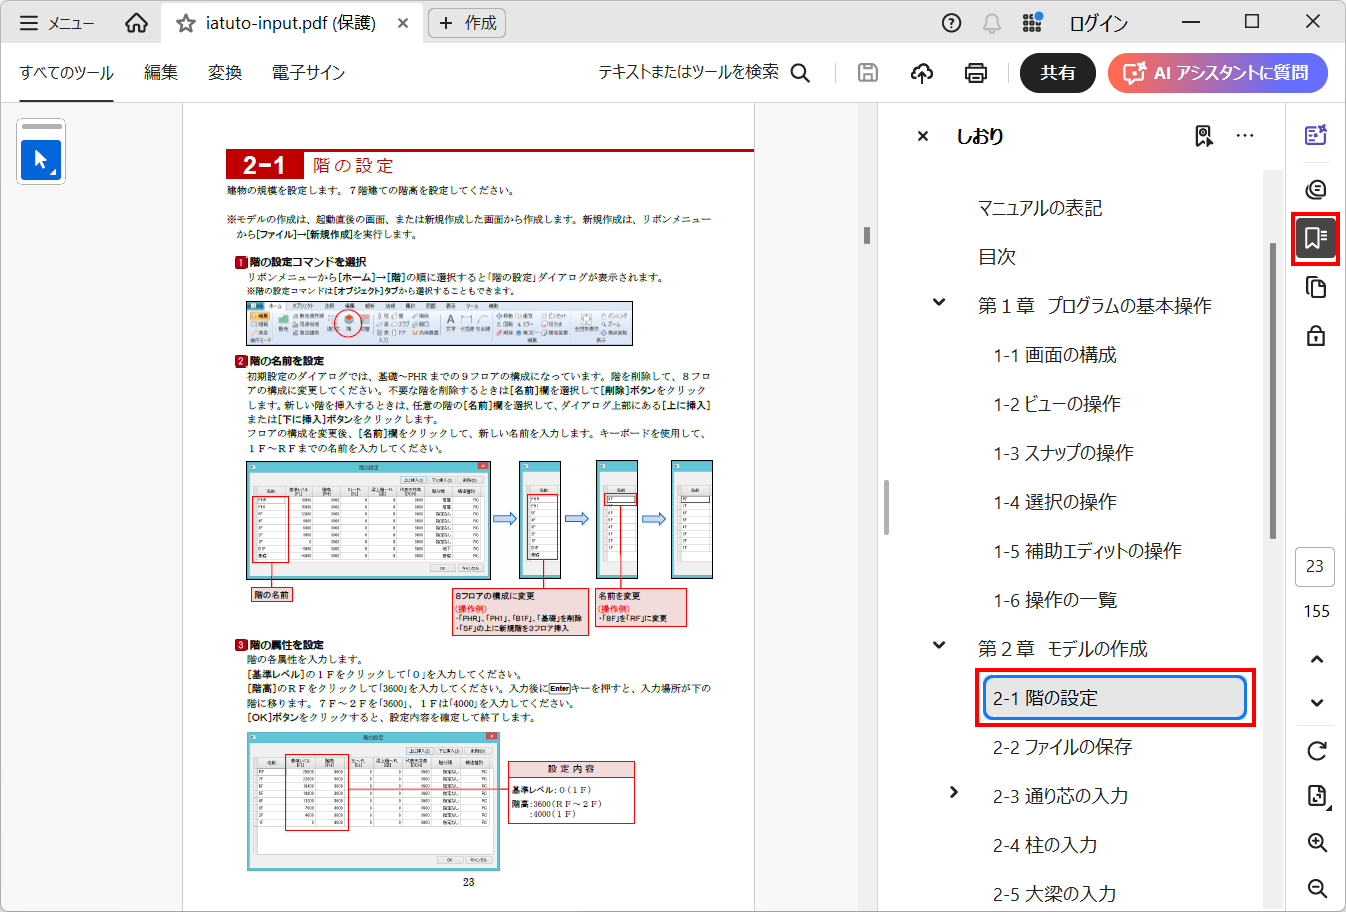Click the Zoom out magnifier icon

coord(1317,887)
